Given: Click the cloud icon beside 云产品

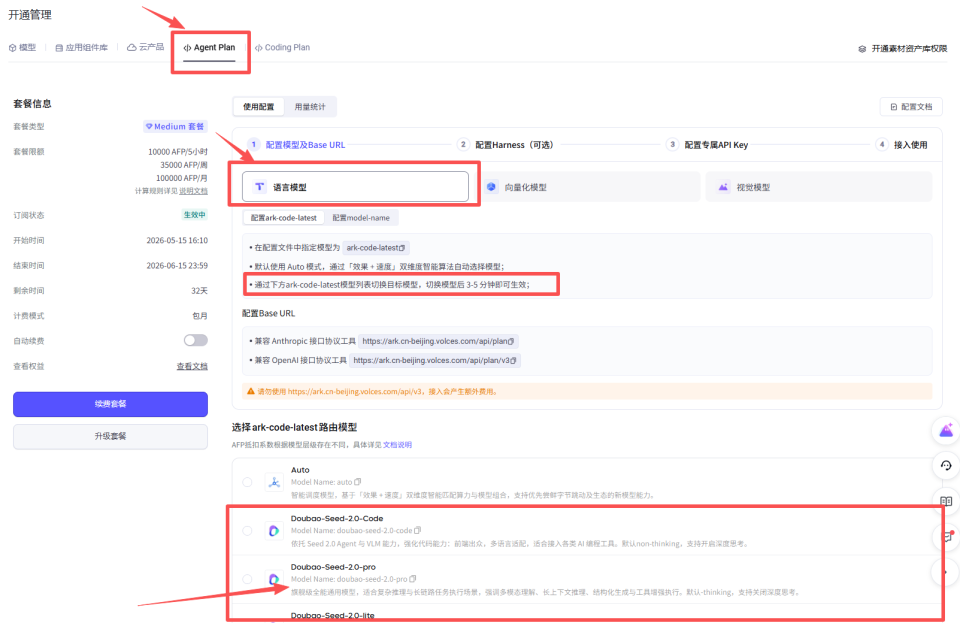Looking at the screenshot, I should pyautogui.click(x=131, y=47).
